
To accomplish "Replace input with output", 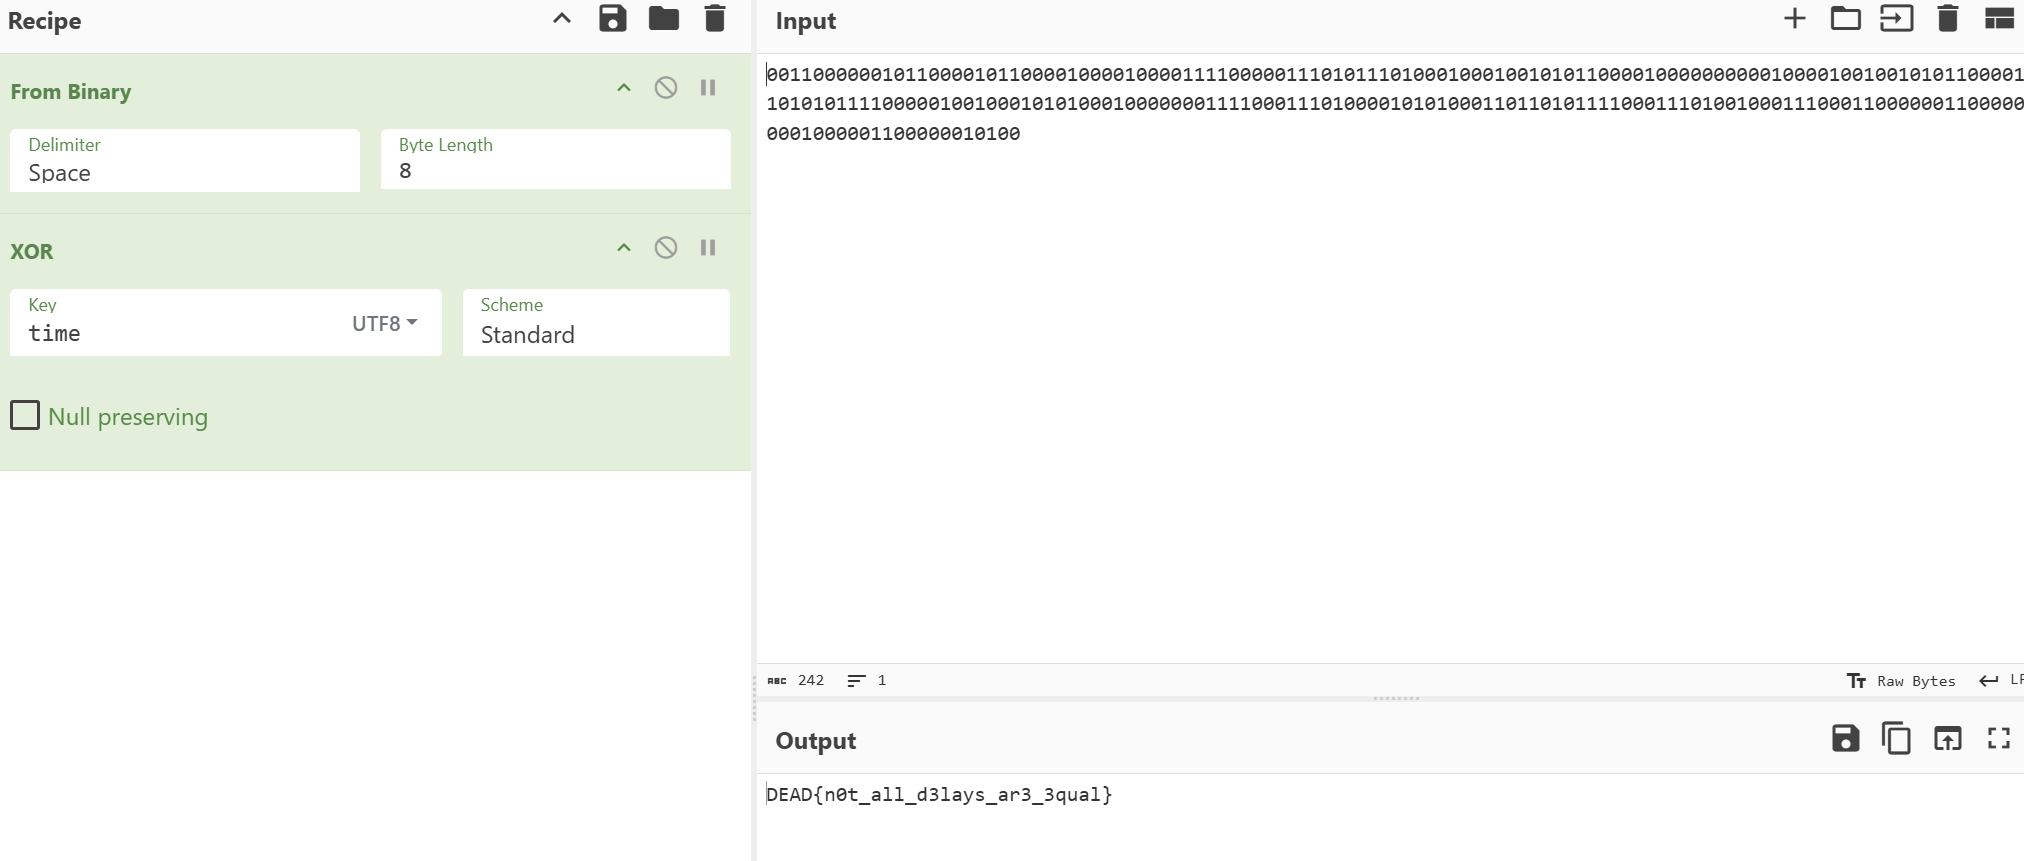I will click(1947, 739).
